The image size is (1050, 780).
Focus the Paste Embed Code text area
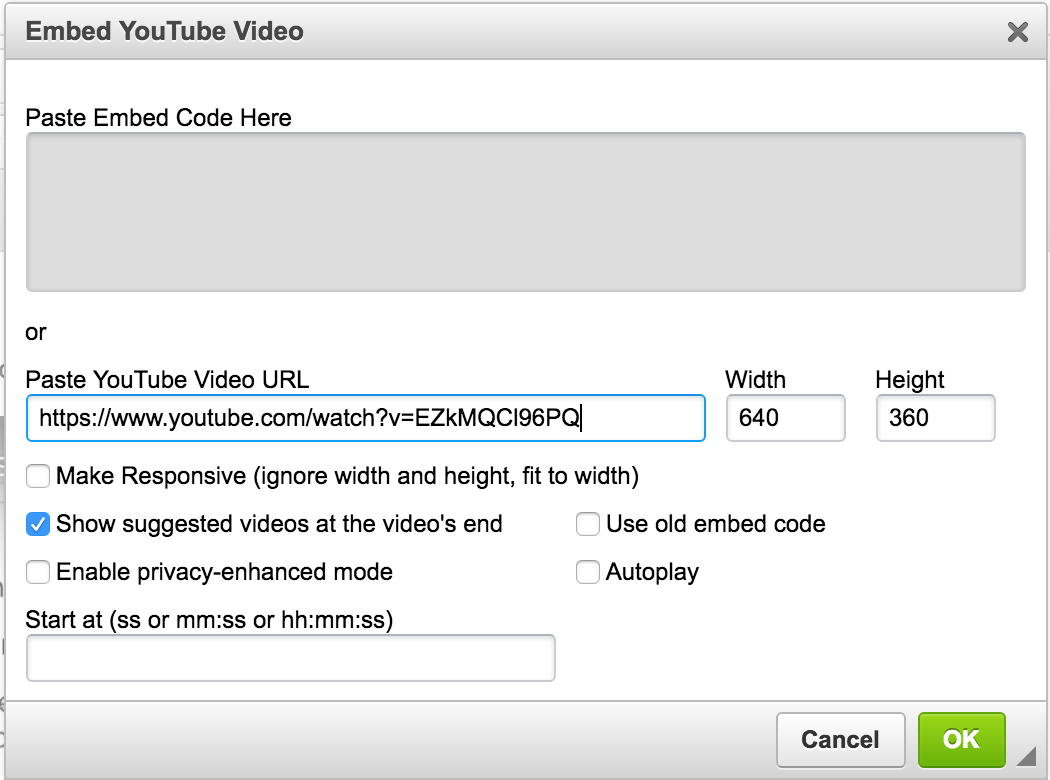pos(525,211)
